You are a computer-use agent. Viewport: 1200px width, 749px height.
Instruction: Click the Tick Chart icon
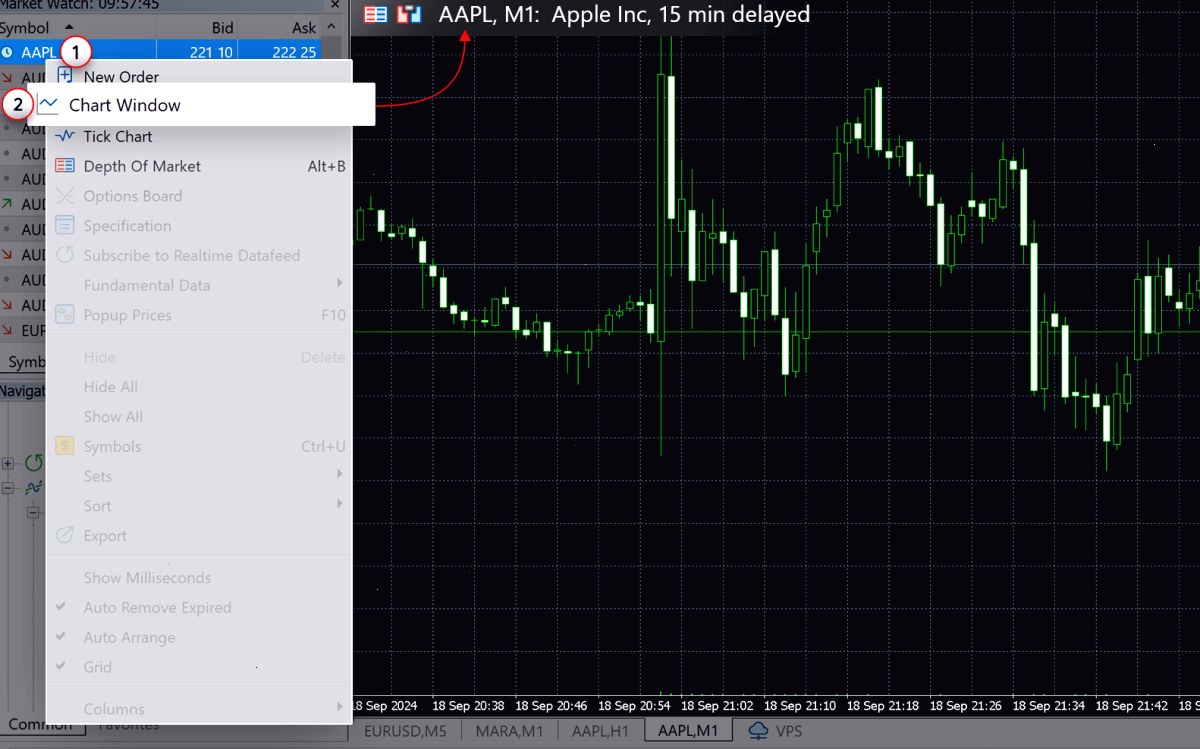tap(65, 136)
